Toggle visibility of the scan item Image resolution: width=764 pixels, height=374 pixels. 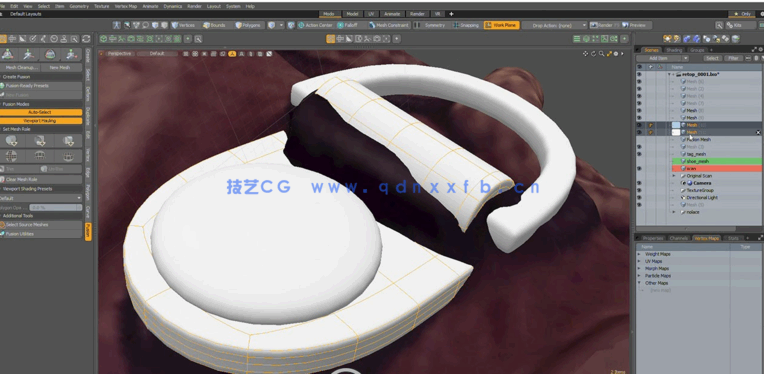639,168
